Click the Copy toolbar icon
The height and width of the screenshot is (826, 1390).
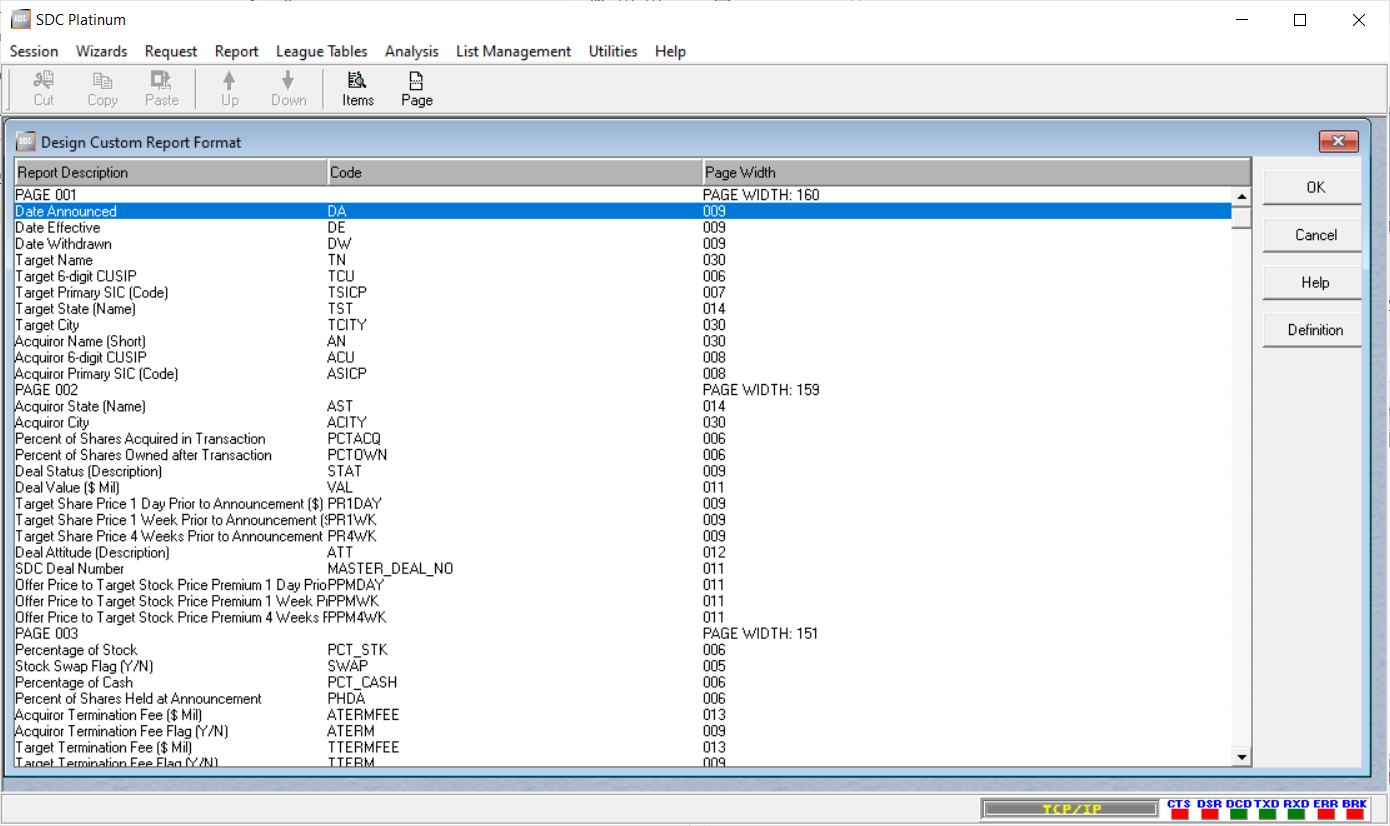(102, 88)
